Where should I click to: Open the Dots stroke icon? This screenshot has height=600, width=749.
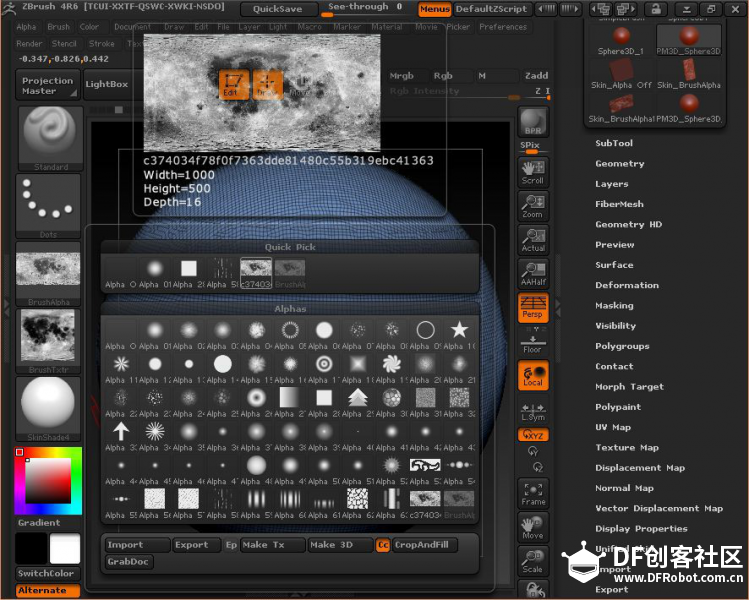(48, 206)
